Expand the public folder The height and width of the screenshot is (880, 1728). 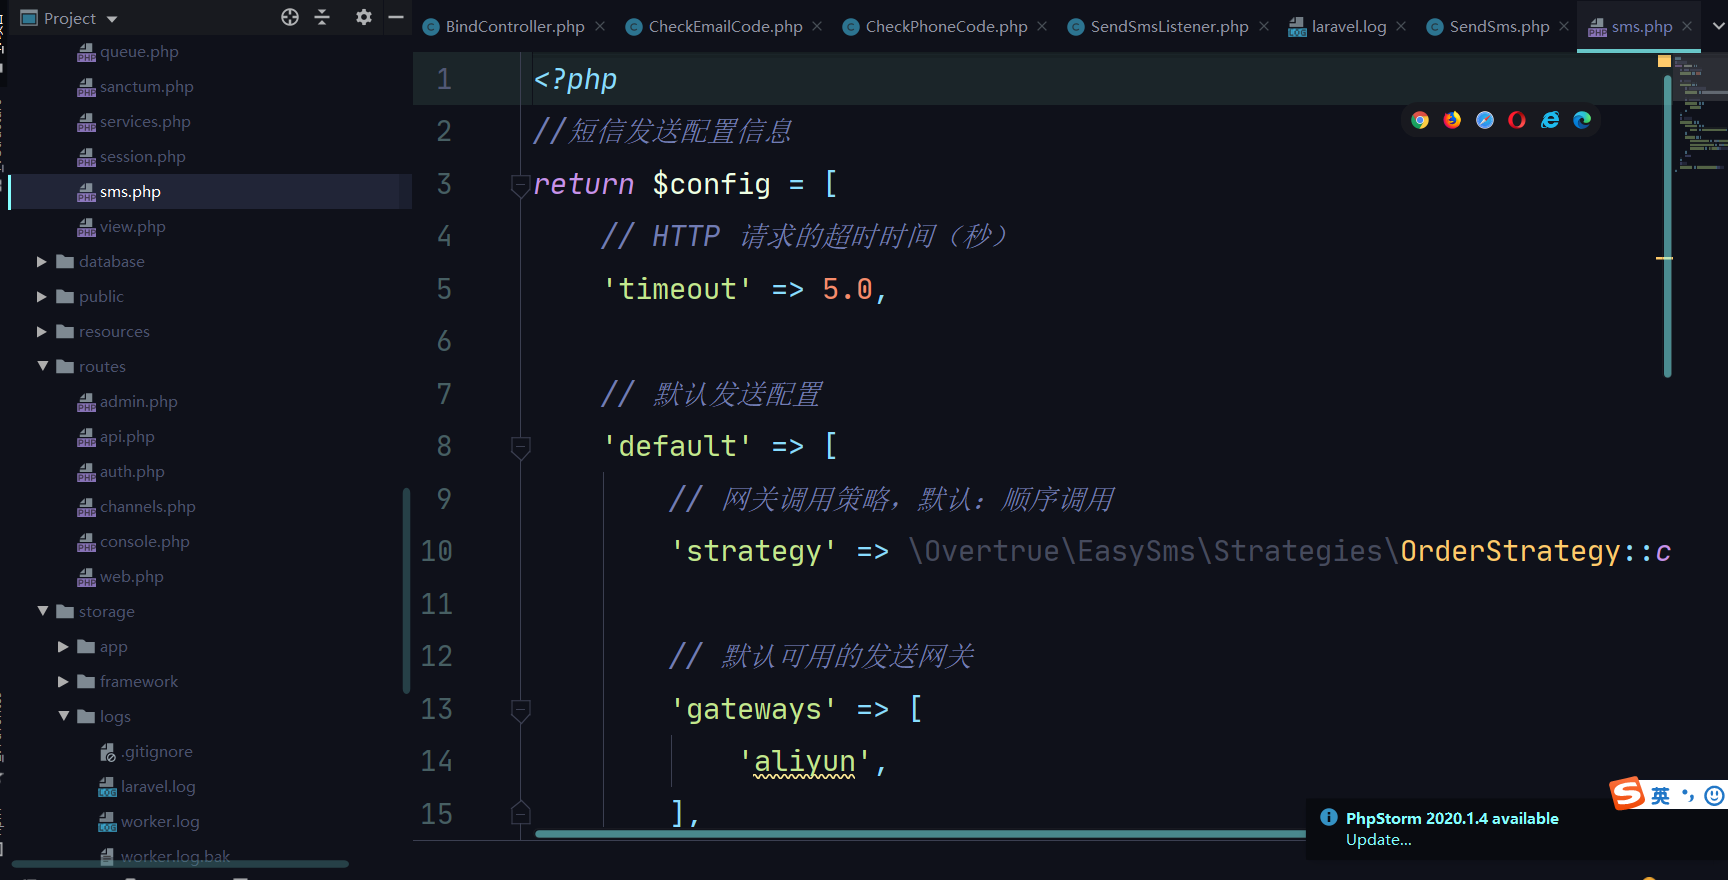pos(42,297)
